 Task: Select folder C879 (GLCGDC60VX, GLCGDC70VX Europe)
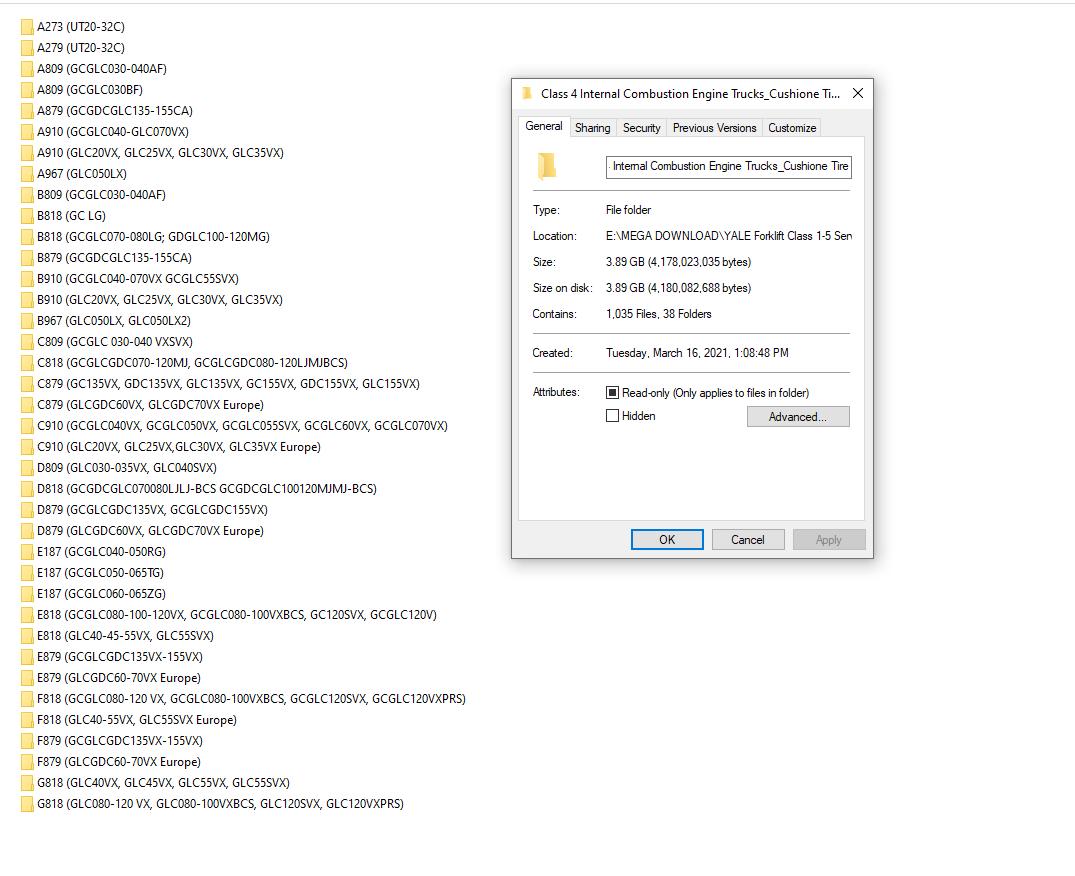[143, 405]
